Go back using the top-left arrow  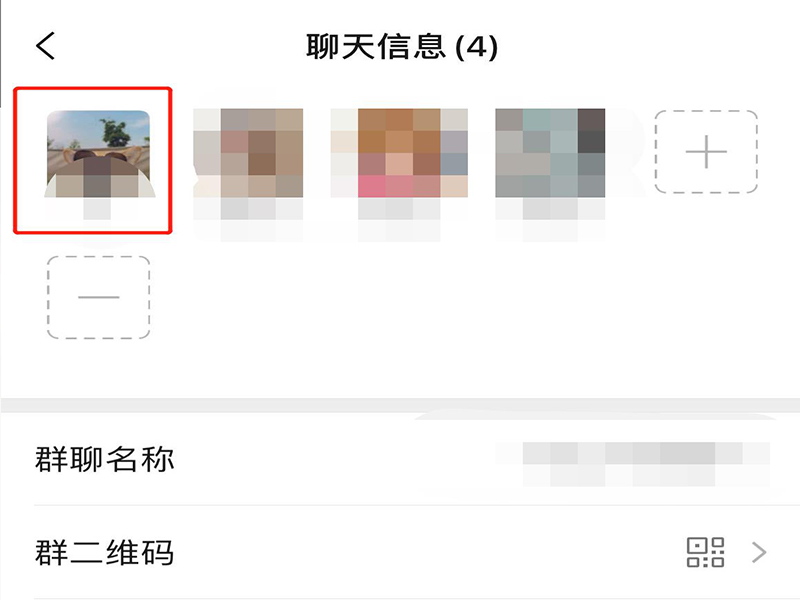45,46
